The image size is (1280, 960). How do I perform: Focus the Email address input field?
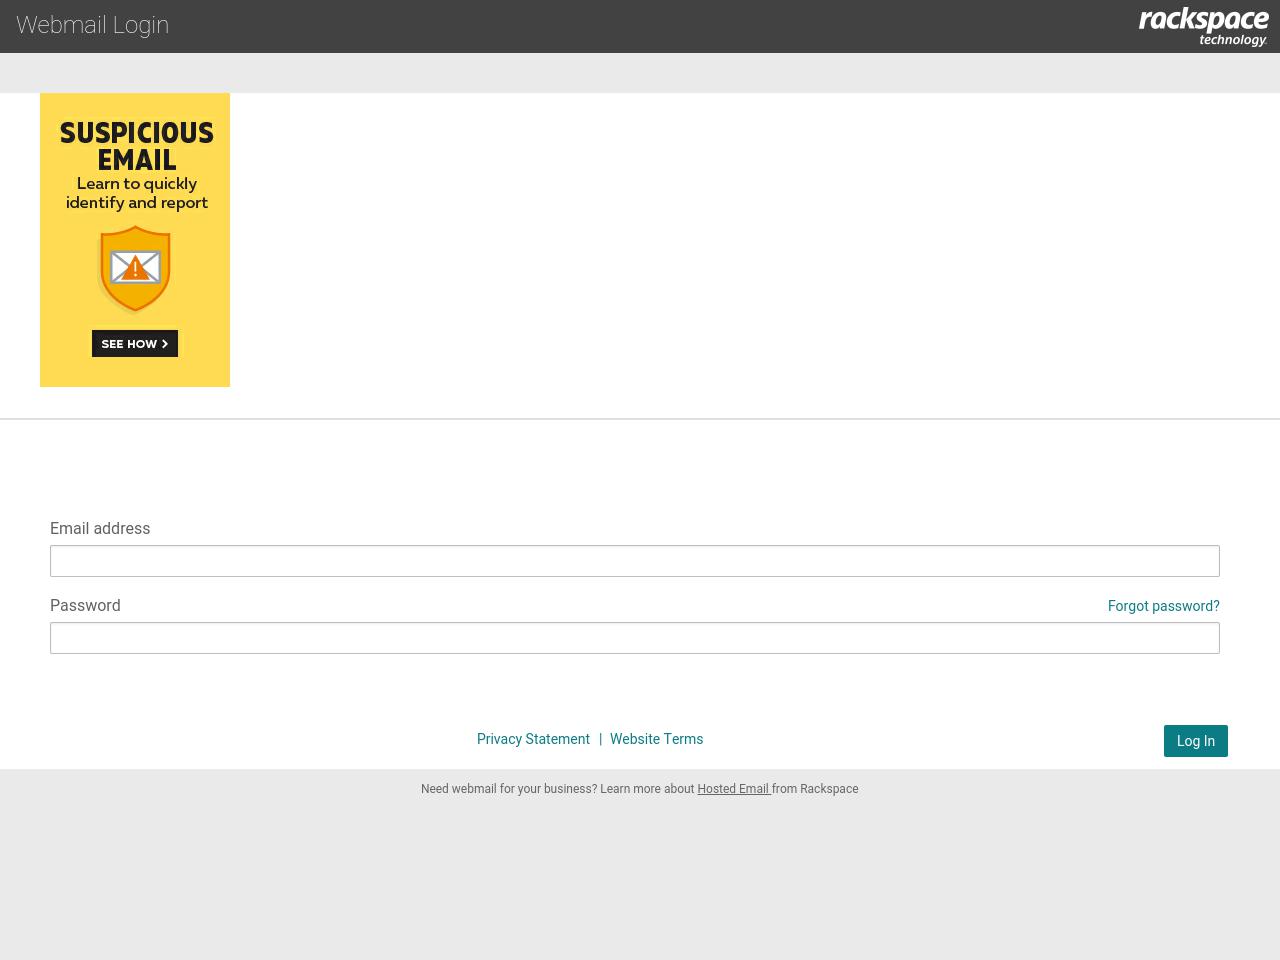pos(635,561)
